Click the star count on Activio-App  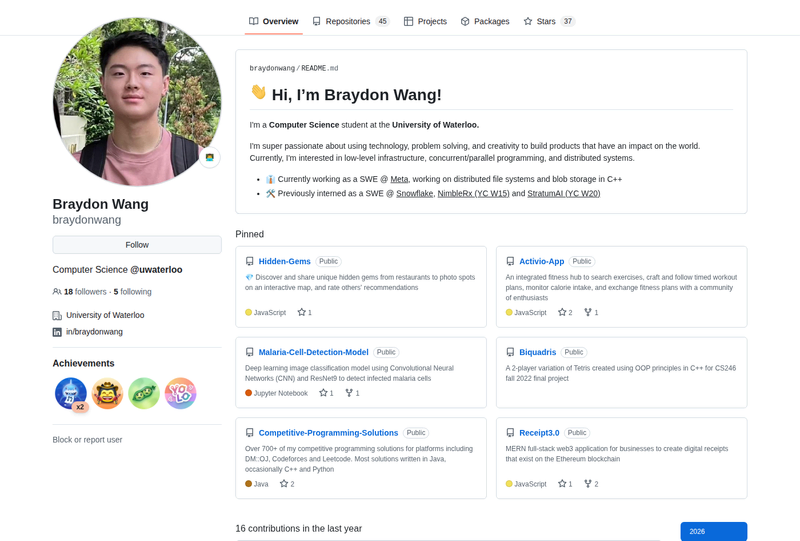pos(565,312)
